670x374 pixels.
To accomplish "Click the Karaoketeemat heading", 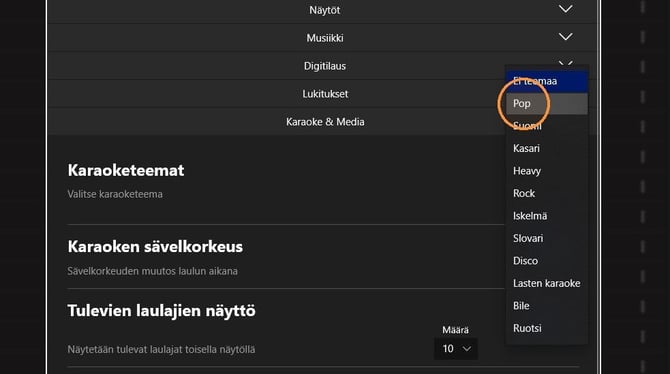I will pyautogui.click(x=126, y=170).
